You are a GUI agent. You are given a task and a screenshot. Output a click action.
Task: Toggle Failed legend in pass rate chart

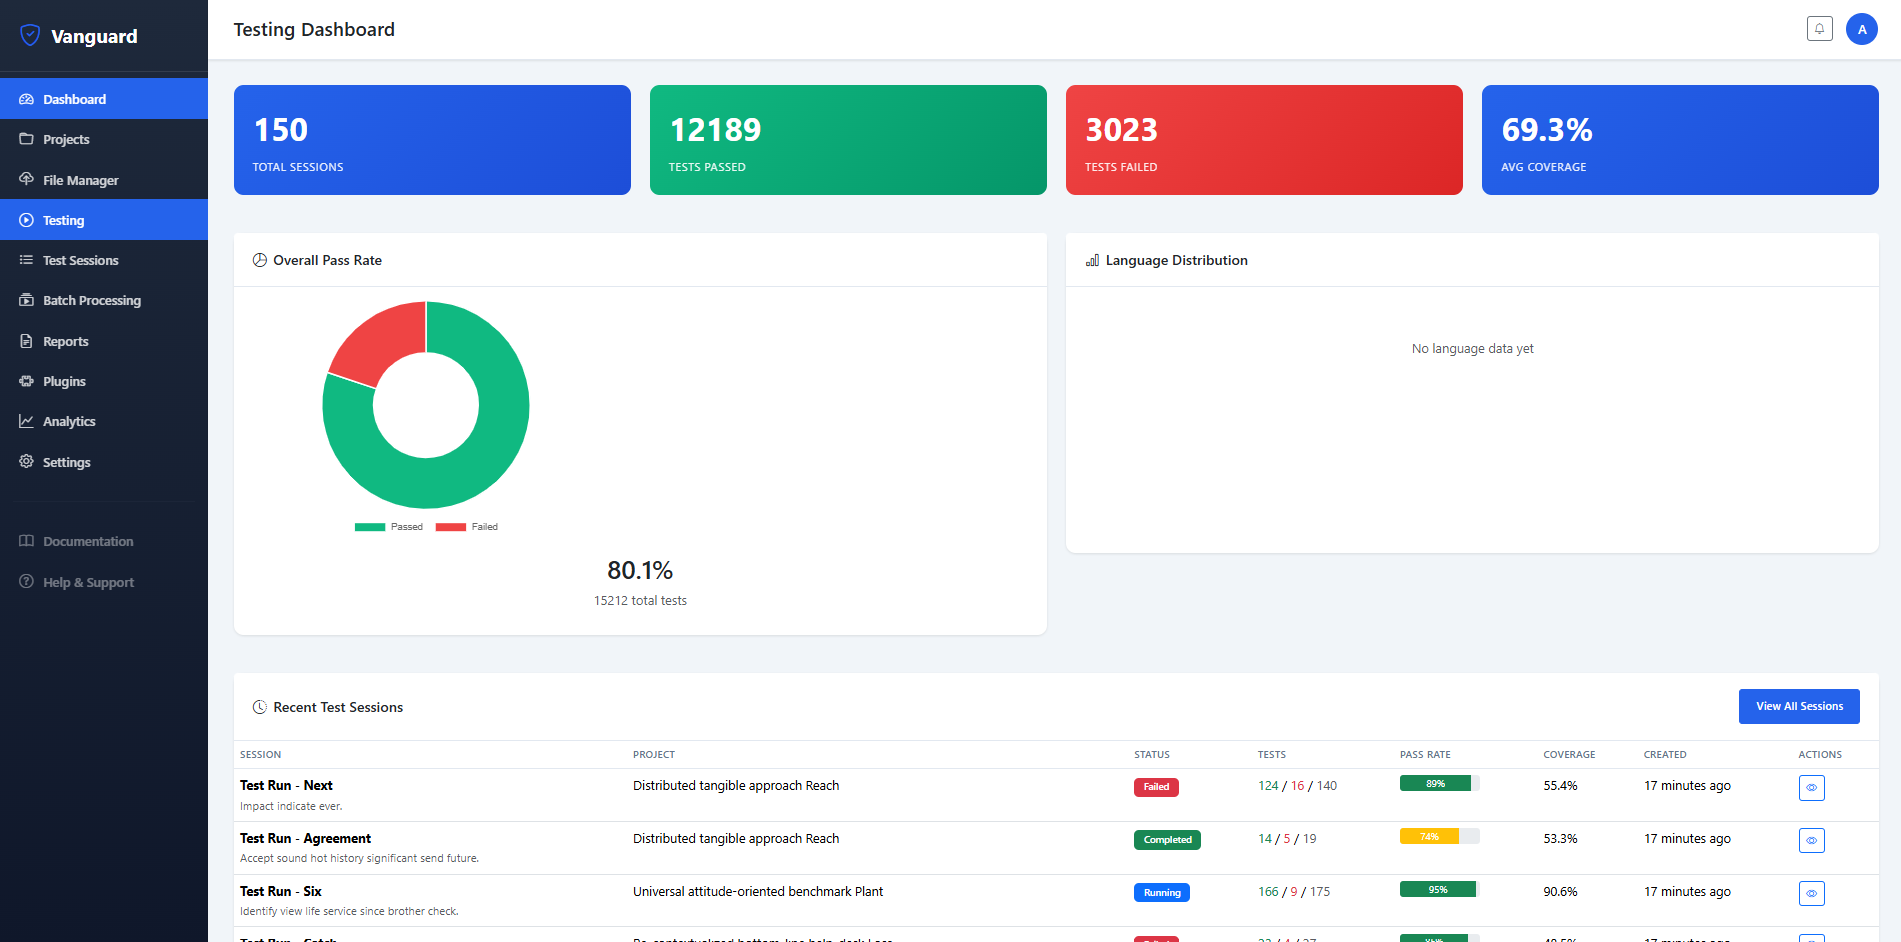(467, 527)
